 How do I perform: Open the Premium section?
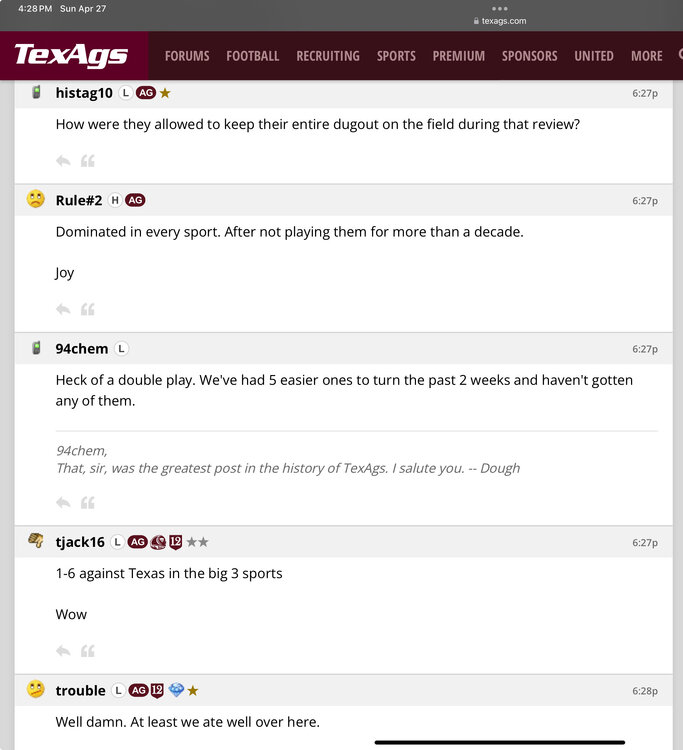(x=459, y=56)
